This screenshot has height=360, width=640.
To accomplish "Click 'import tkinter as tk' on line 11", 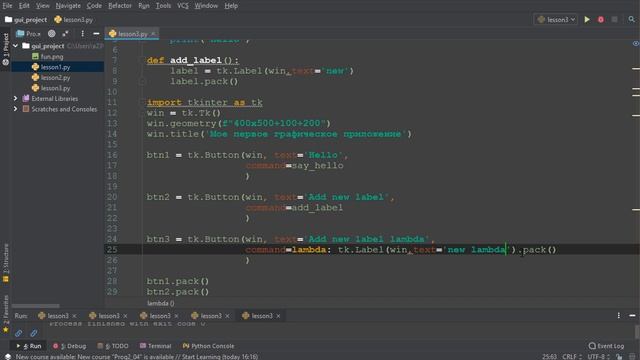I will (204, 102).
